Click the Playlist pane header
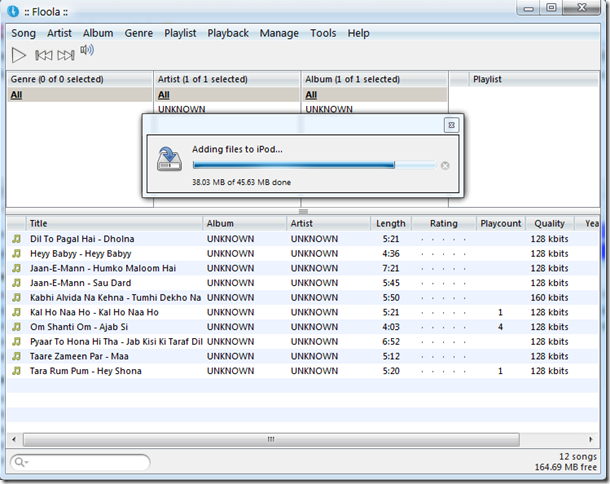Image resolution: width=610 pixels, height=484 pixels. [533, 79]
